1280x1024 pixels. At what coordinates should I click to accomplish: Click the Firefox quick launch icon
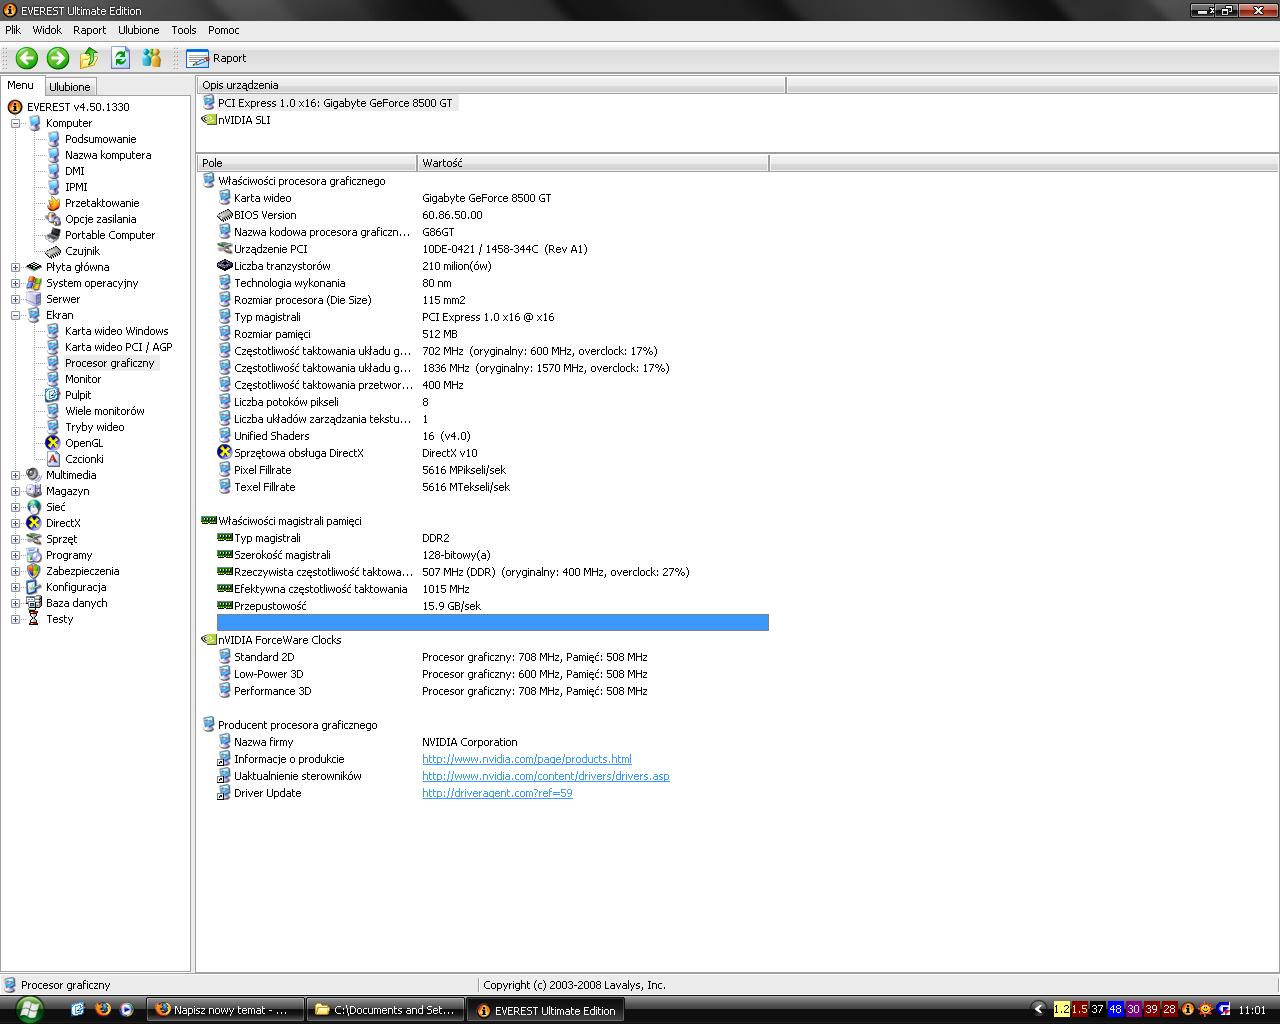tap(102, 1010)
